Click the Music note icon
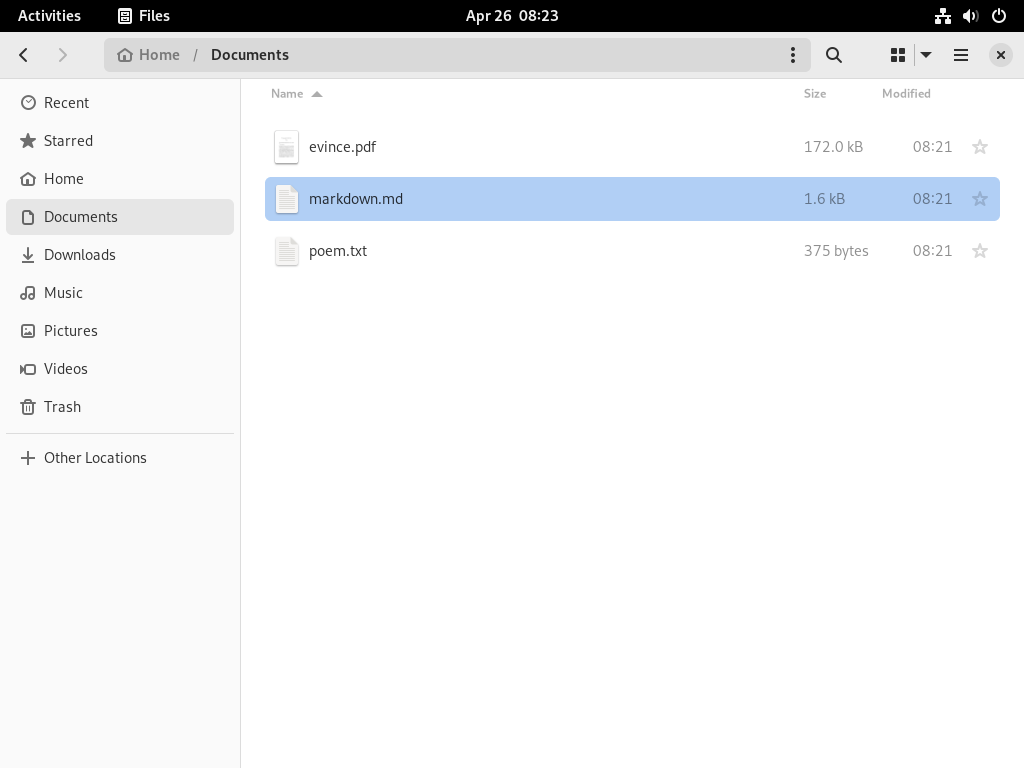This screenshot has height=768, width=1024. [x=28, y=293]
